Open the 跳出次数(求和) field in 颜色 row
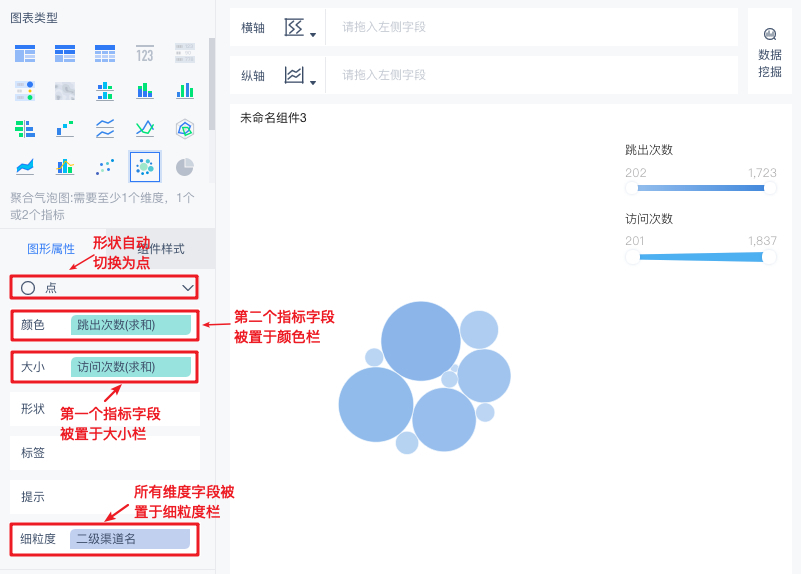The height and width of the screenshot is (574, 801). coord(131,325)
